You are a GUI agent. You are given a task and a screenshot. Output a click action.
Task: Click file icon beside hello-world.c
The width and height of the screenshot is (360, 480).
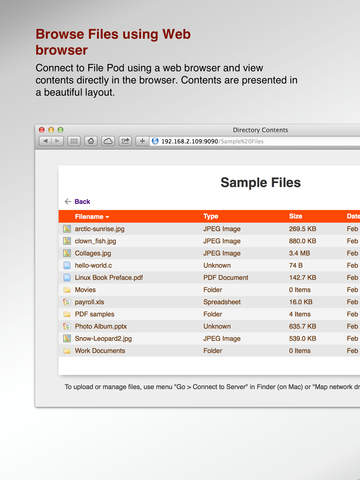[x=67, y=265]
